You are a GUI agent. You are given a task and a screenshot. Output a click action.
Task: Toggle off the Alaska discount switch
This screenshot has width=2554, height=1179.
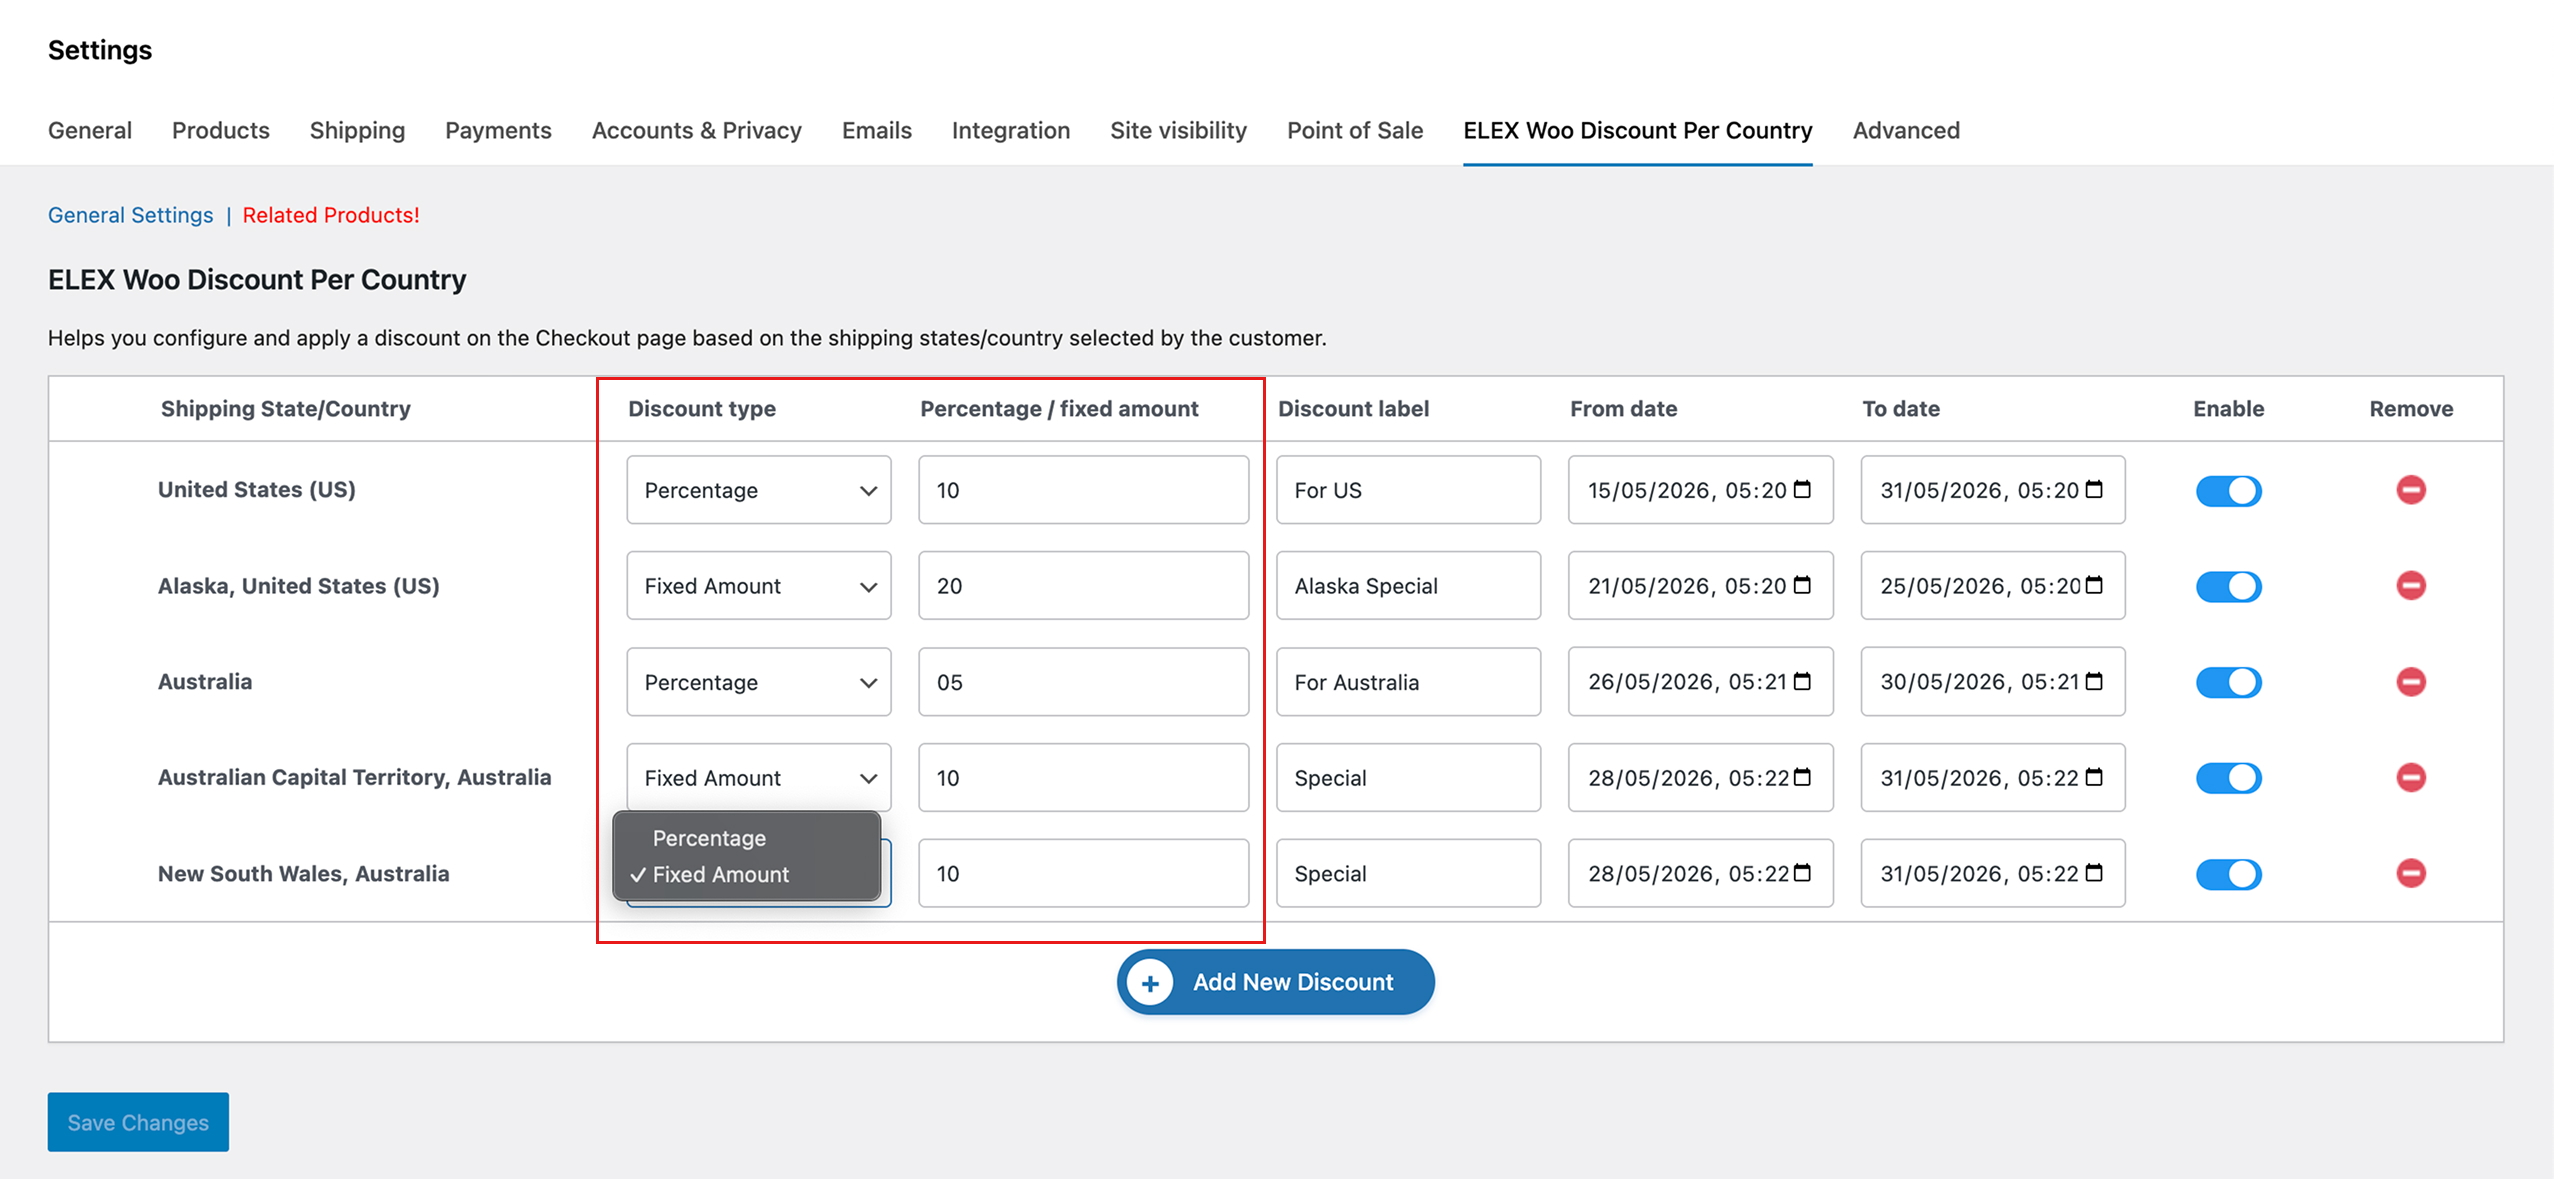(2228, 586)
